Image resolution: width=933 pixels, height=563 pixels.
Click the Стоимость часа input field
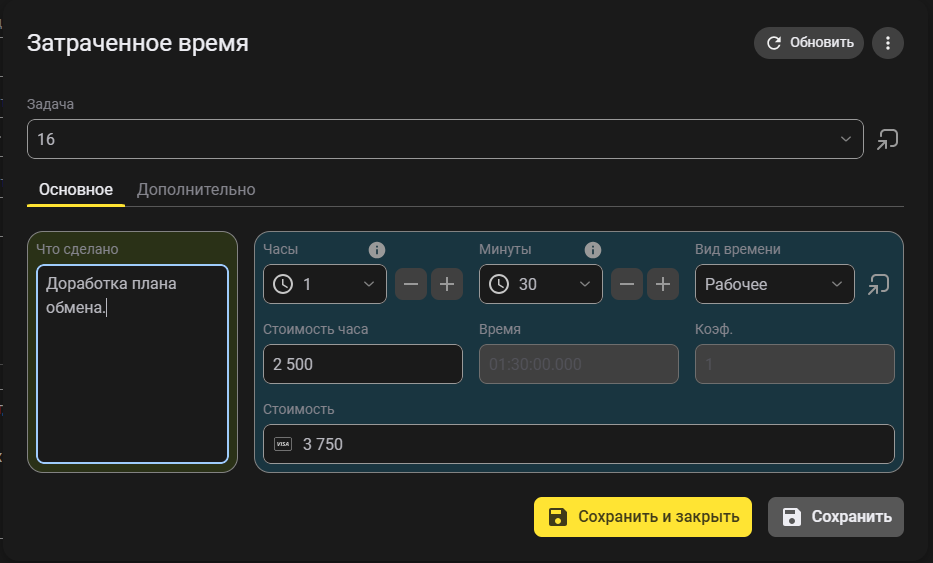pos(362,364)
